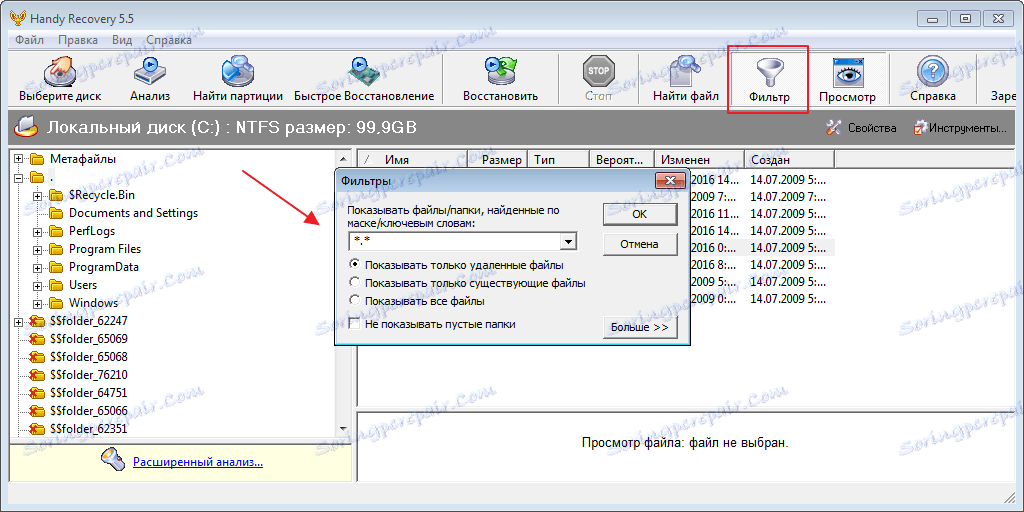Sort file list by Тип column
Viewport: 1024px width, 512px height.
[558, 159]
